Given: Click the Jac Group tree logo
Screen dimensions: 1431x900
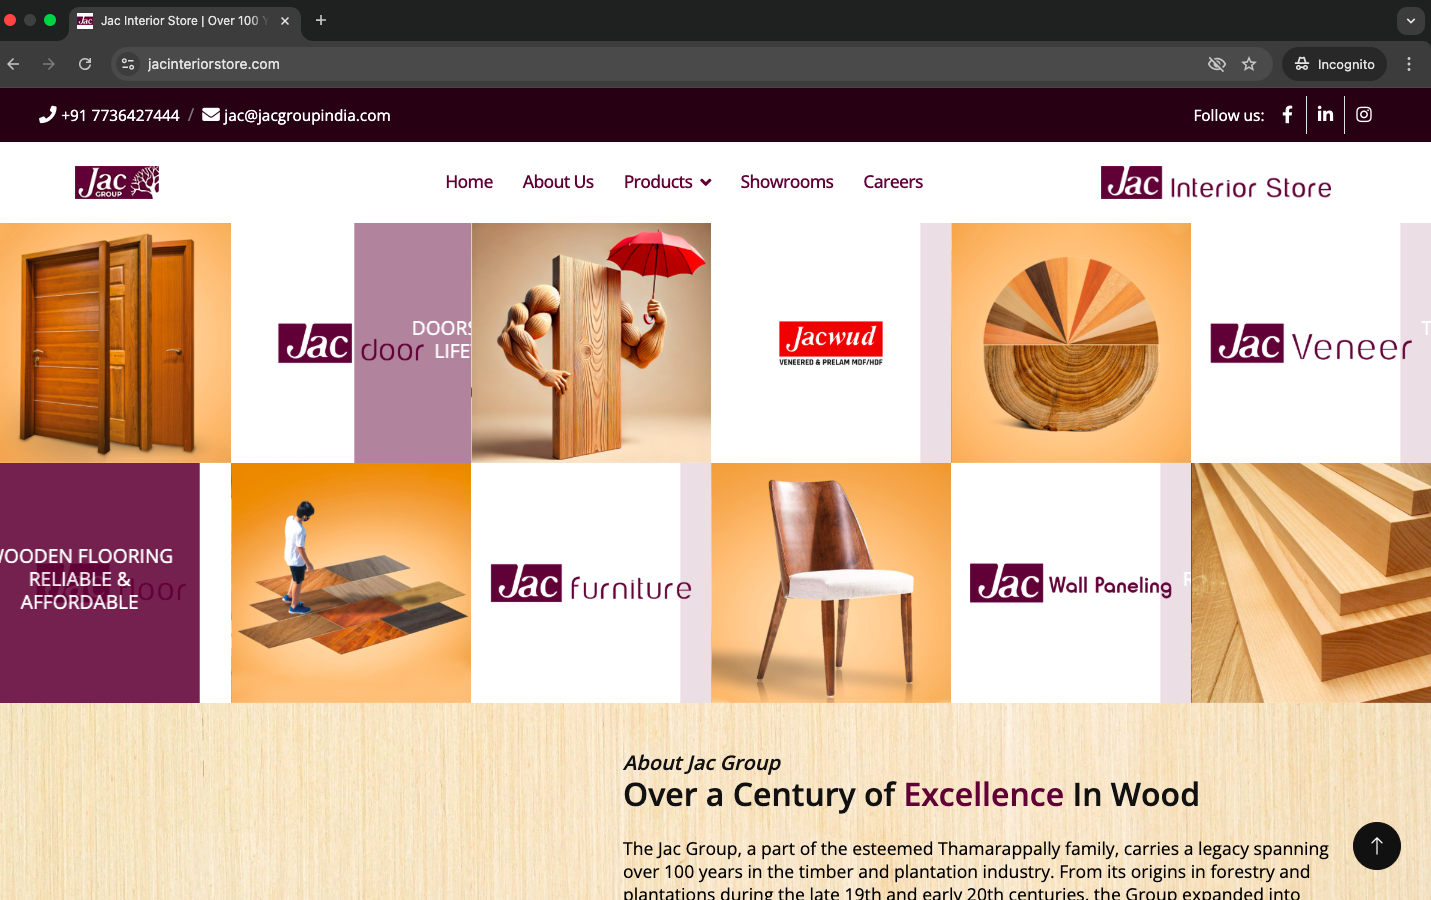Looking at the screenshot, I should (x=117, y=182).
